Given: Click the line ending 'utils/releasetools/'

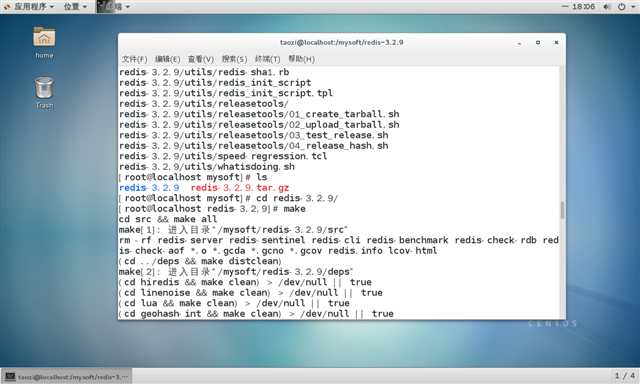Looking at the screenshot, I should (204, 104).
